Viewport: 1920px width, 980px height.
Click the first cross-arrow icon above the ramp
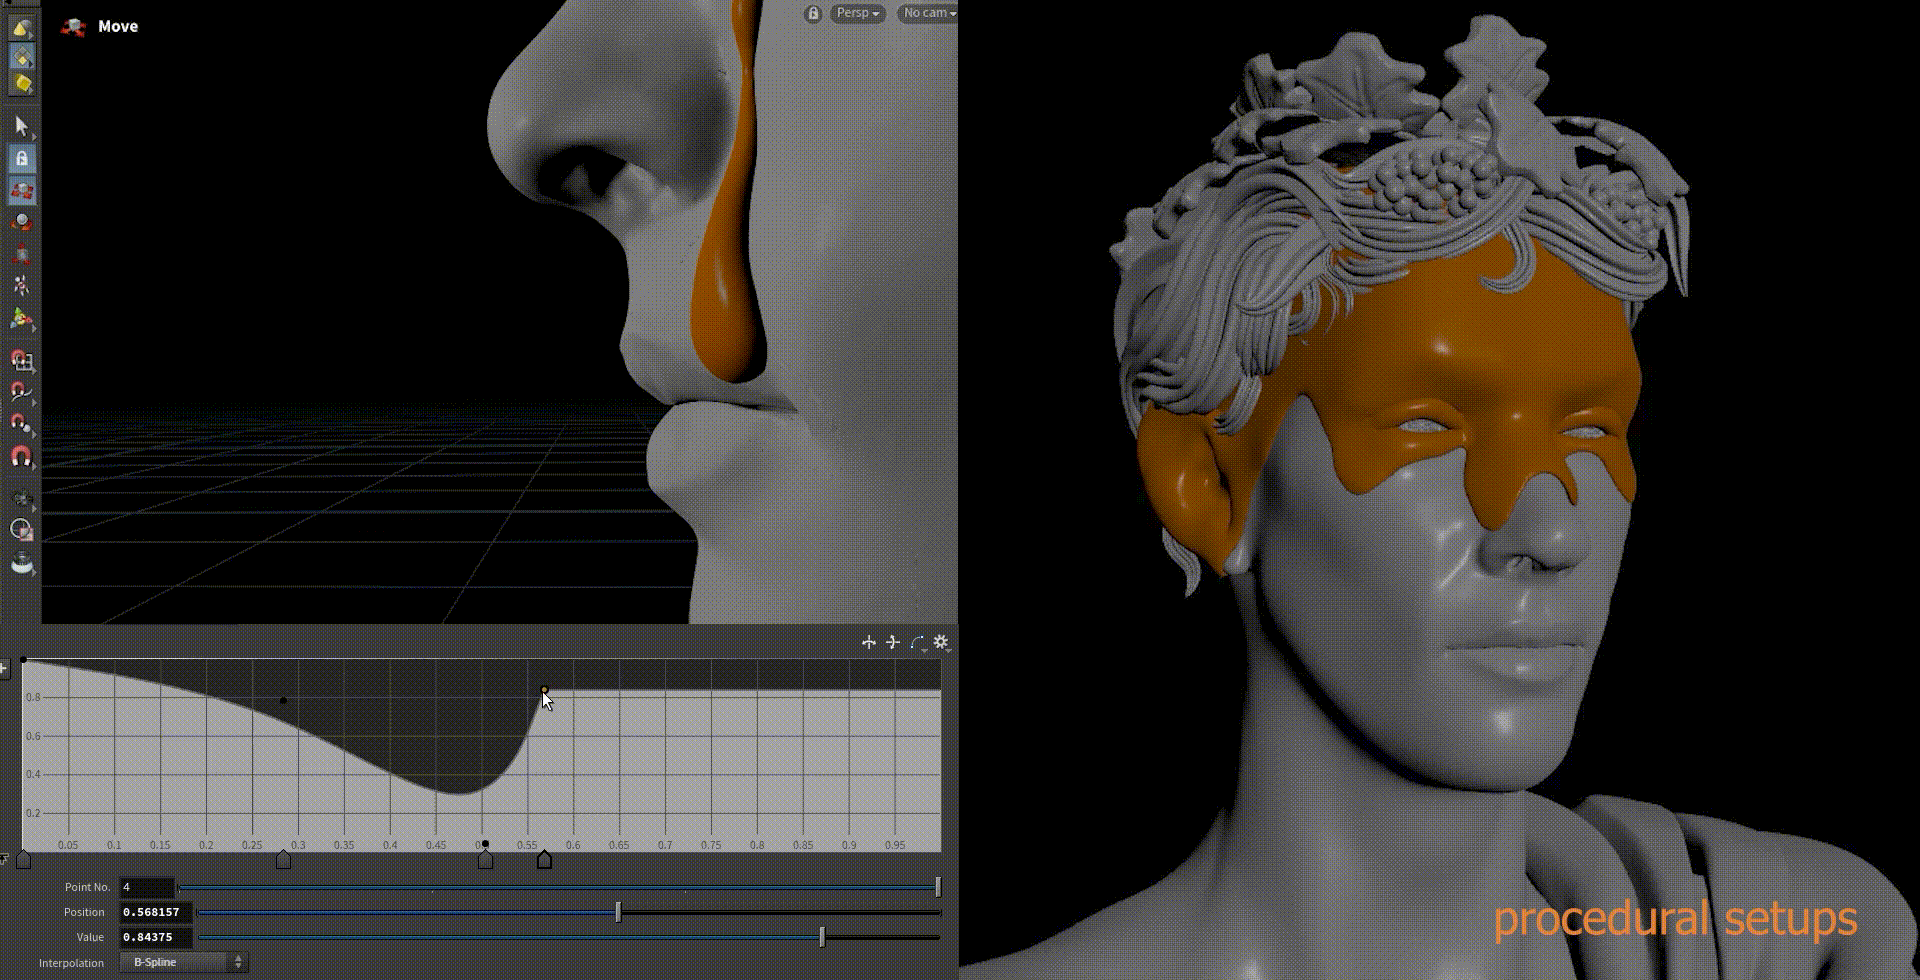coord(868,642)
